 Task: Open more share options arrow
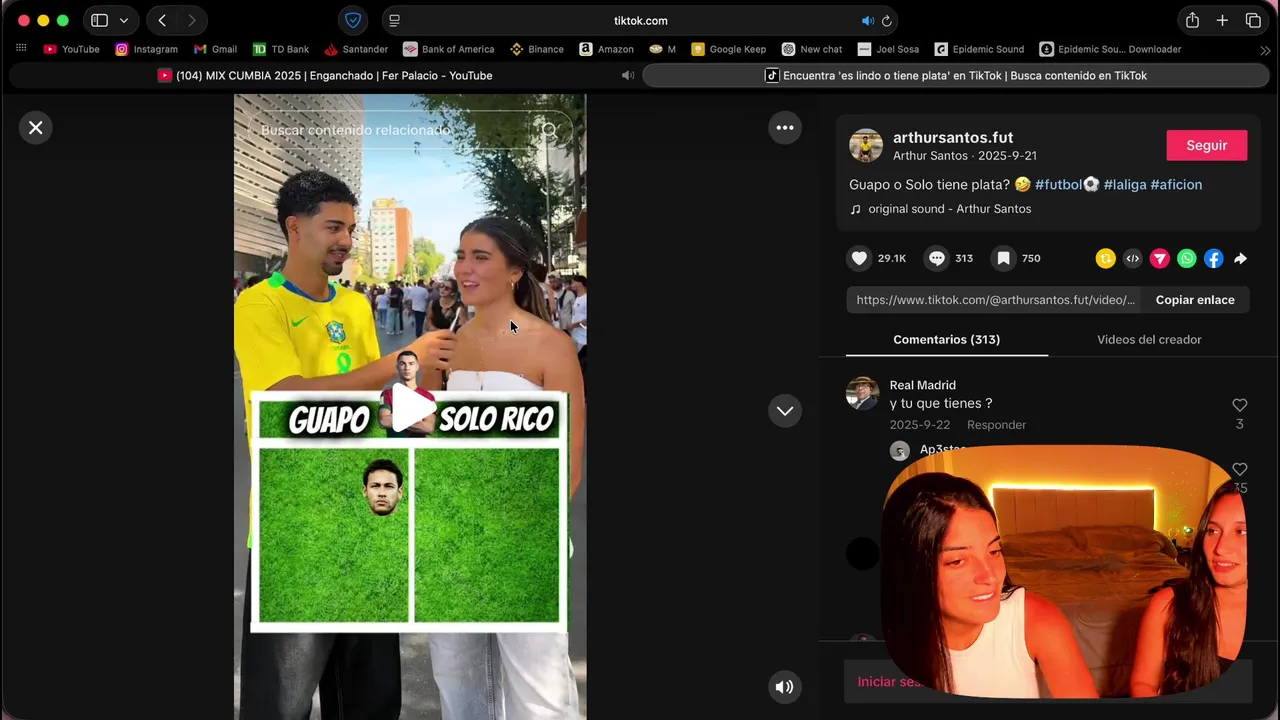(1240, 259)
